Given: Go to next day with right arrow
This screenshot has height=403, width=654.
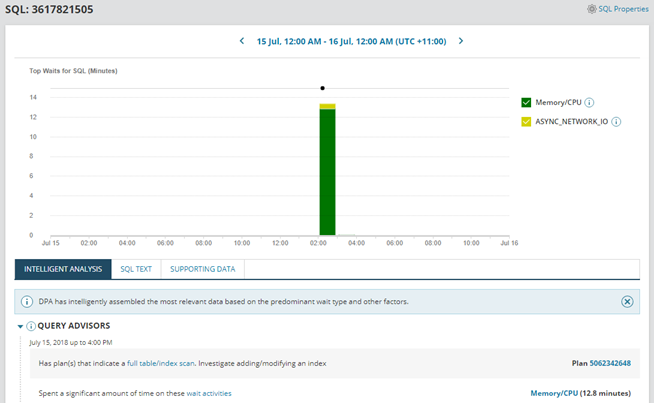Looking at the screenshot, I should 460,41.
